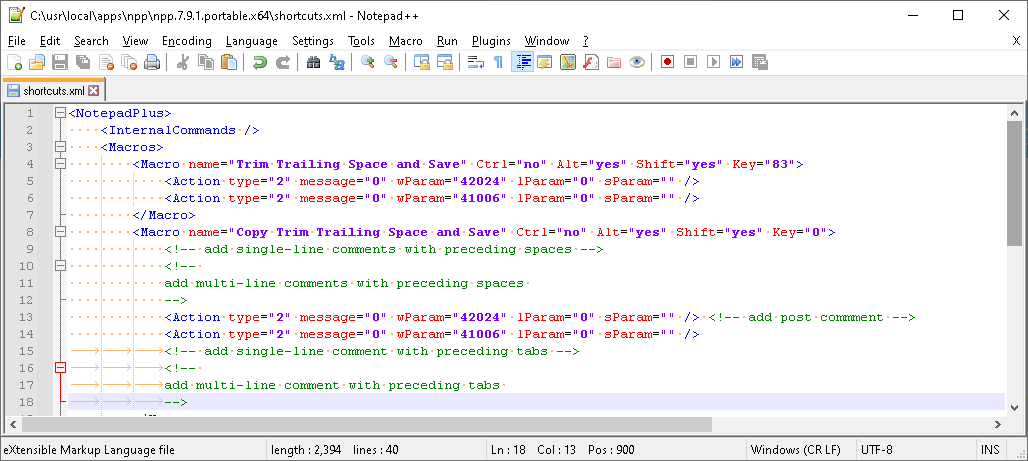Click the Open file folder icon
The image size is (1028, 461).
(x=37, y=62)
